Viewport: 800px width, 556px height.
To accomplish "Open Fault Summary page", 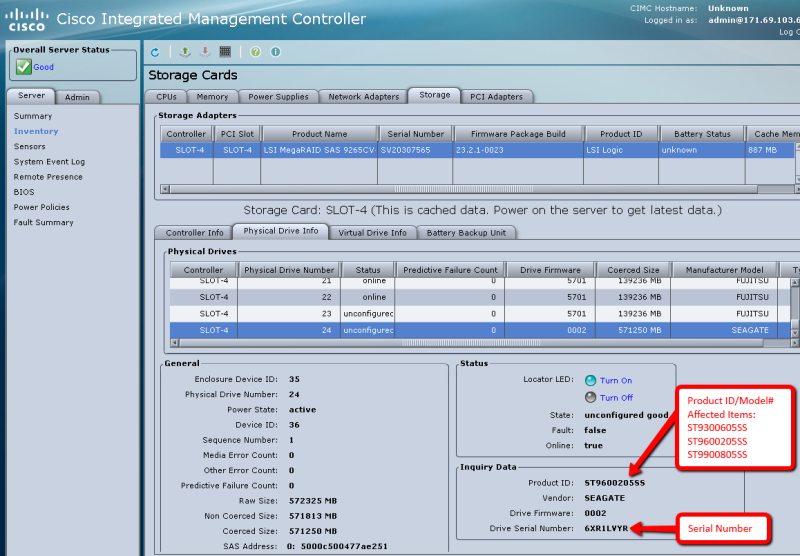I will [x=43, y=222].
